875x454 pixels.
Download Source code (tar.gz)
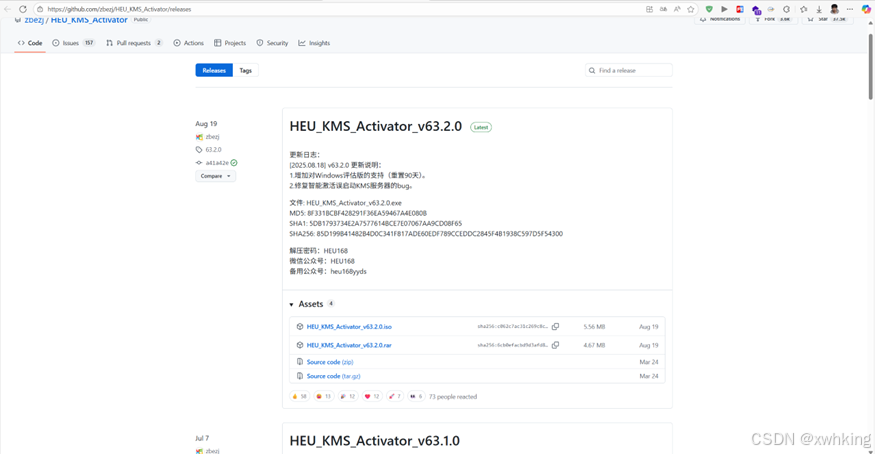click(333, 376)
